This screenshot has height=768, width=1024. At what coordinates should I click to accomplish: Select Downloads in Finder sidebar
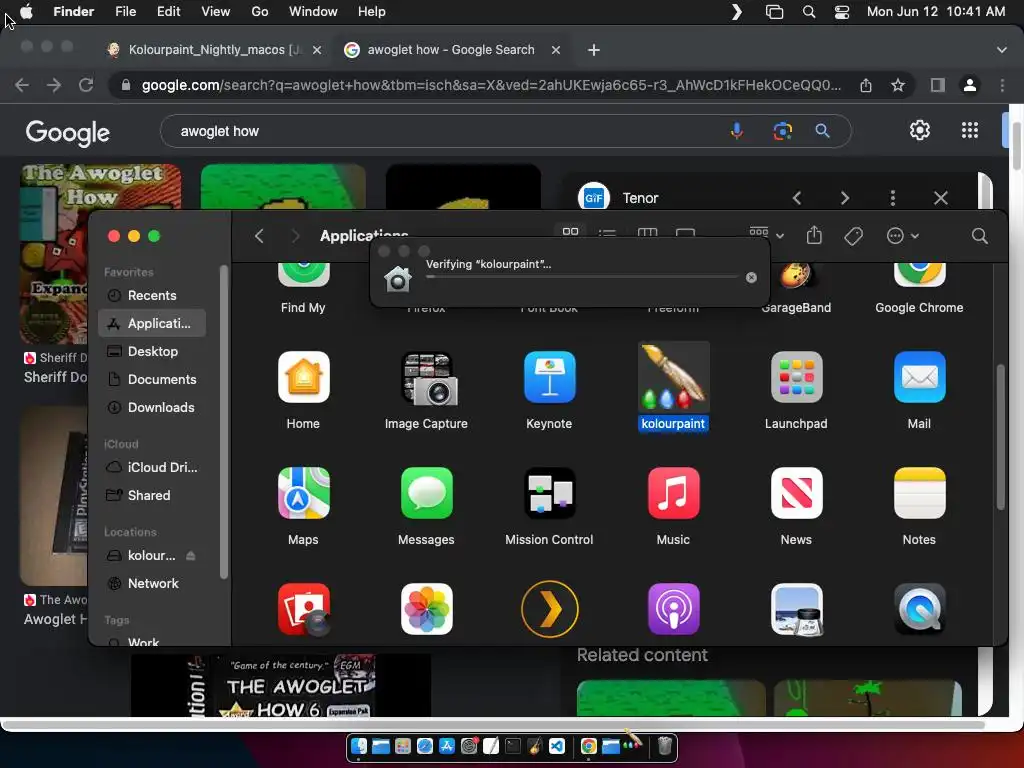pos(152,408)
